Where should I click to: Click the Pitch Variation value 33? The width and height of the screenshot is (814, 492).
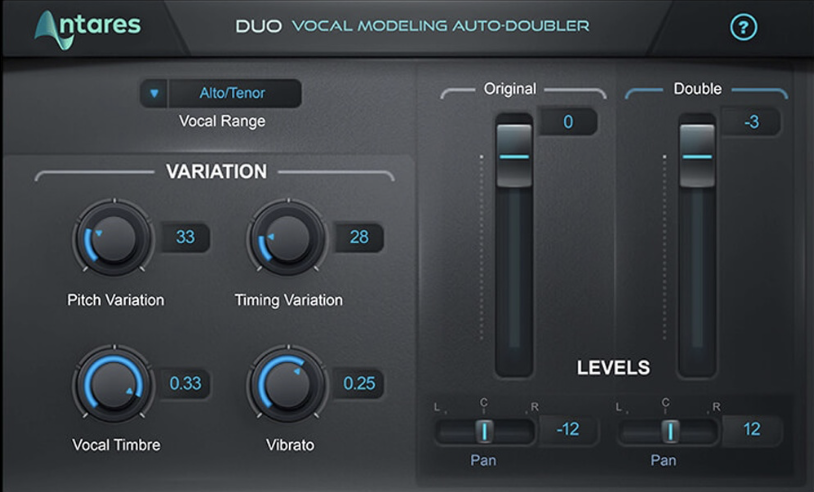185,237
